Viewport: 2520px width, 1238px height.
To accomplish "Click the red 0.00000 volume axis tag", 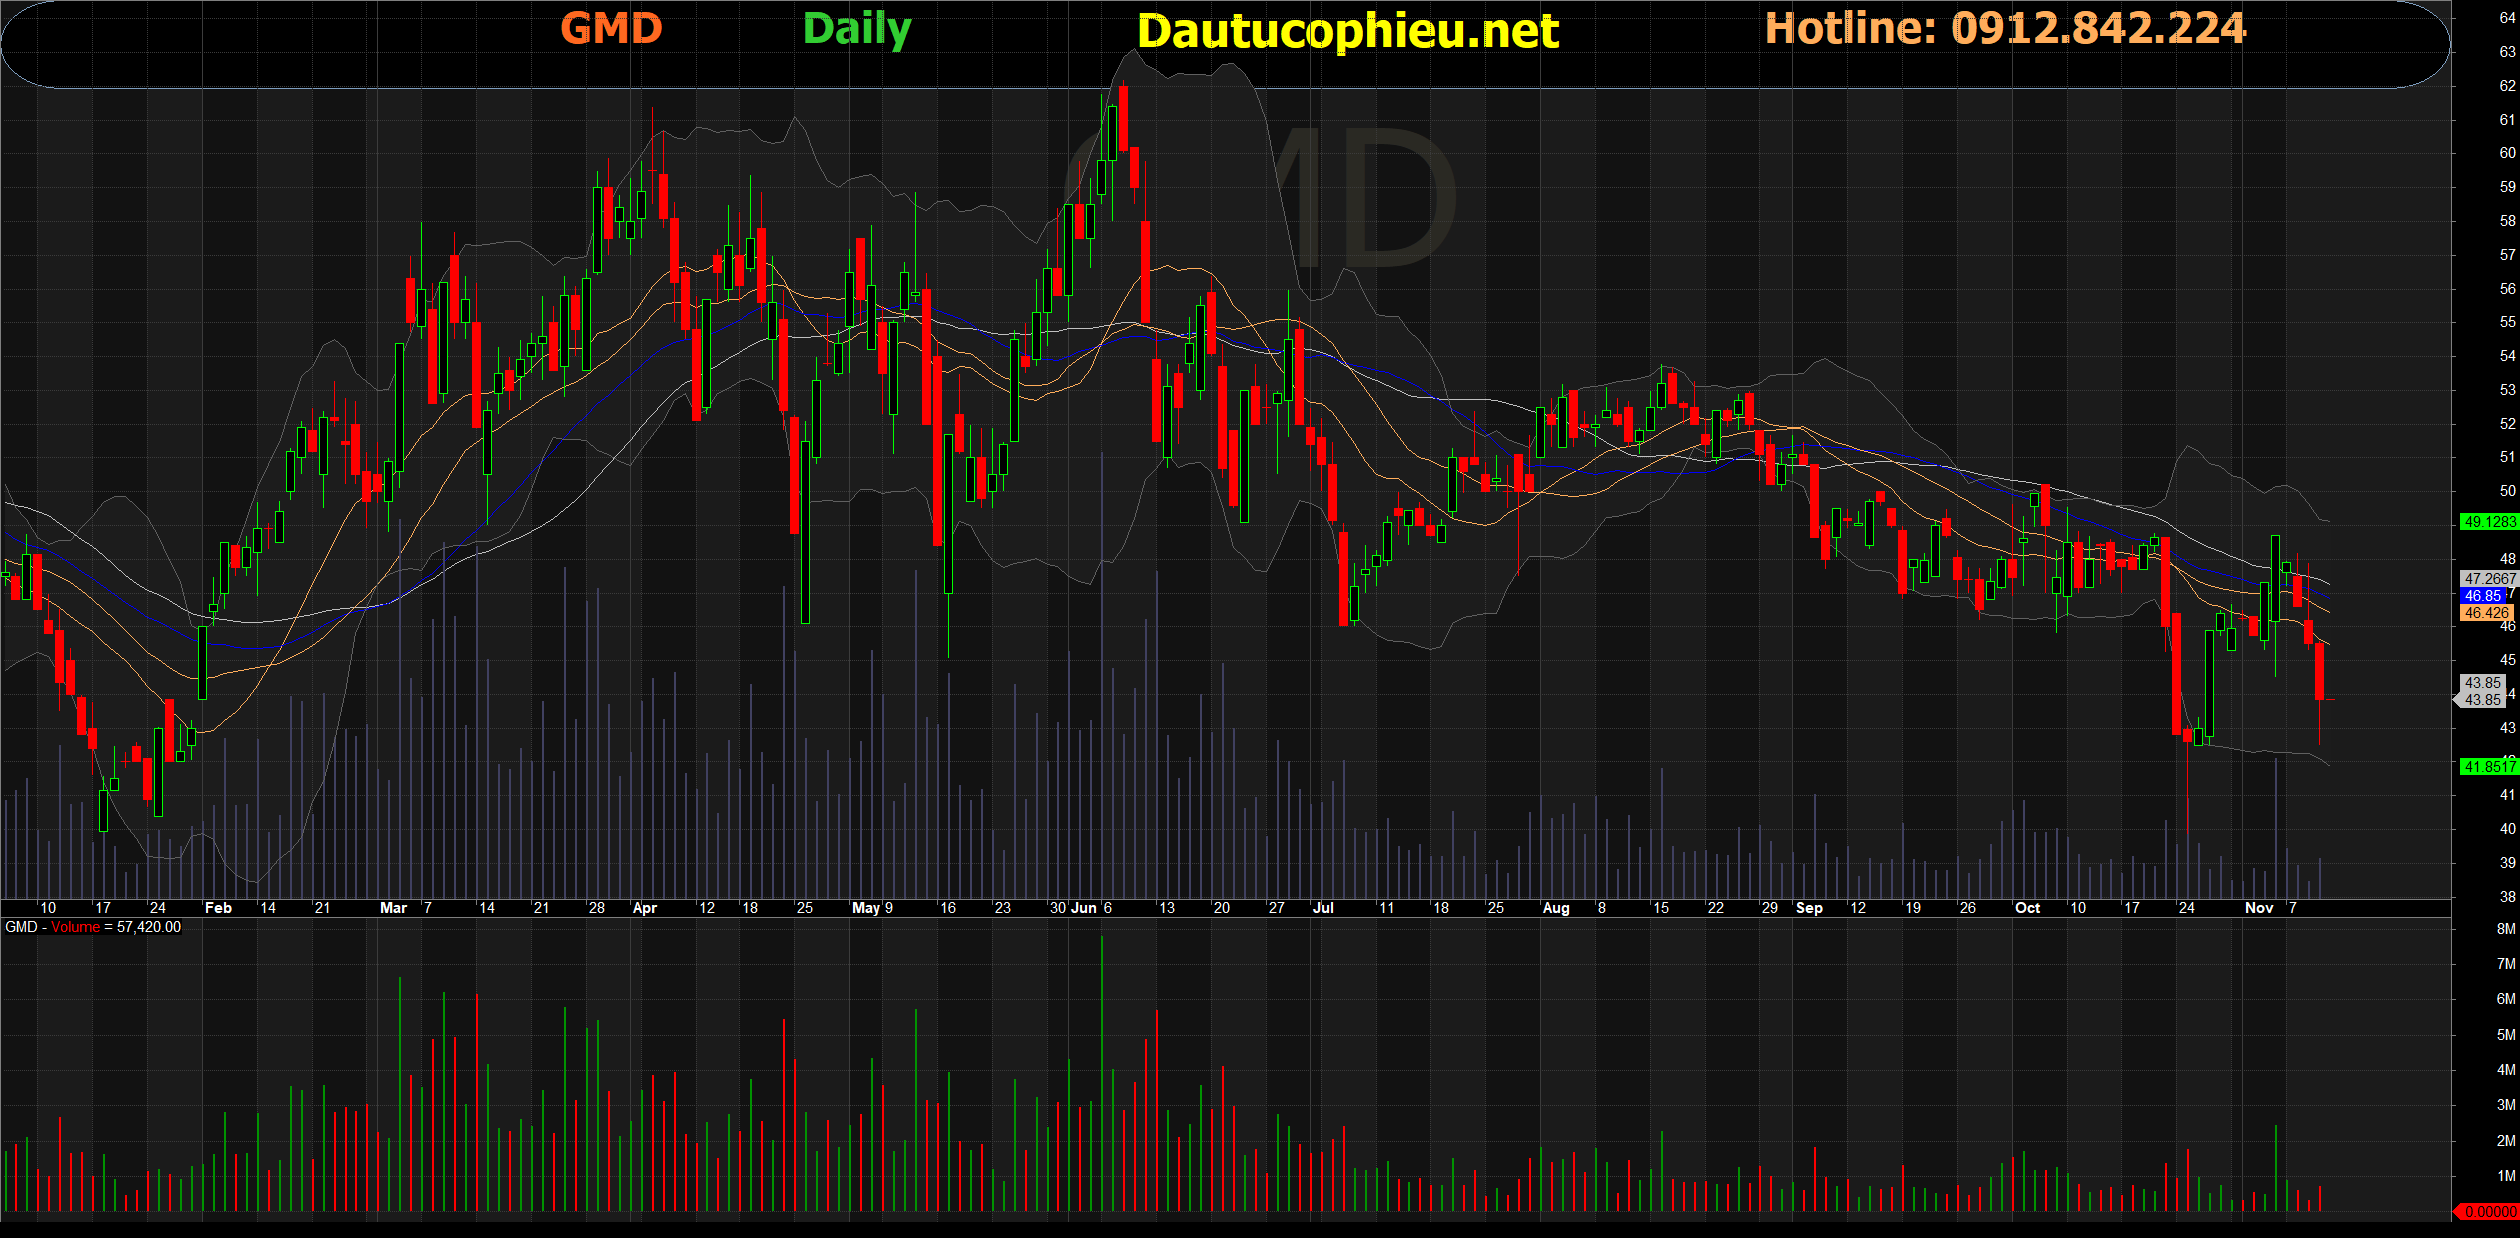I will [2489, 1212].
